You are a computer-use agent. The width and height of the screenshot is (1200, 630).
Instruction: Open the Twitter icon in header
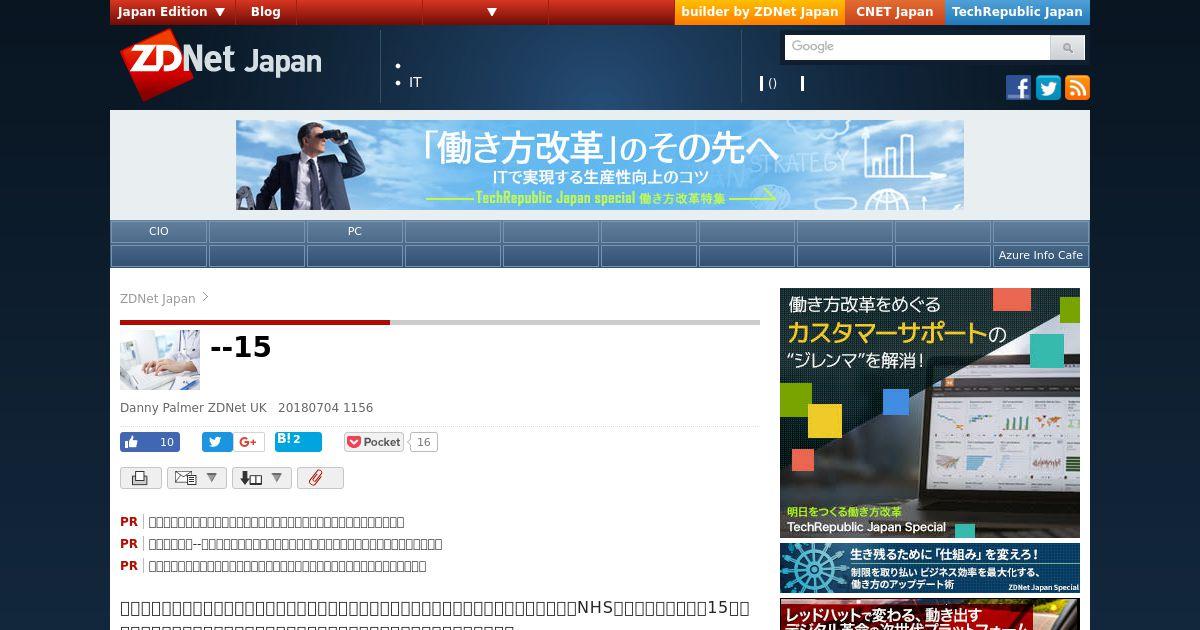tap(1048, 88)
